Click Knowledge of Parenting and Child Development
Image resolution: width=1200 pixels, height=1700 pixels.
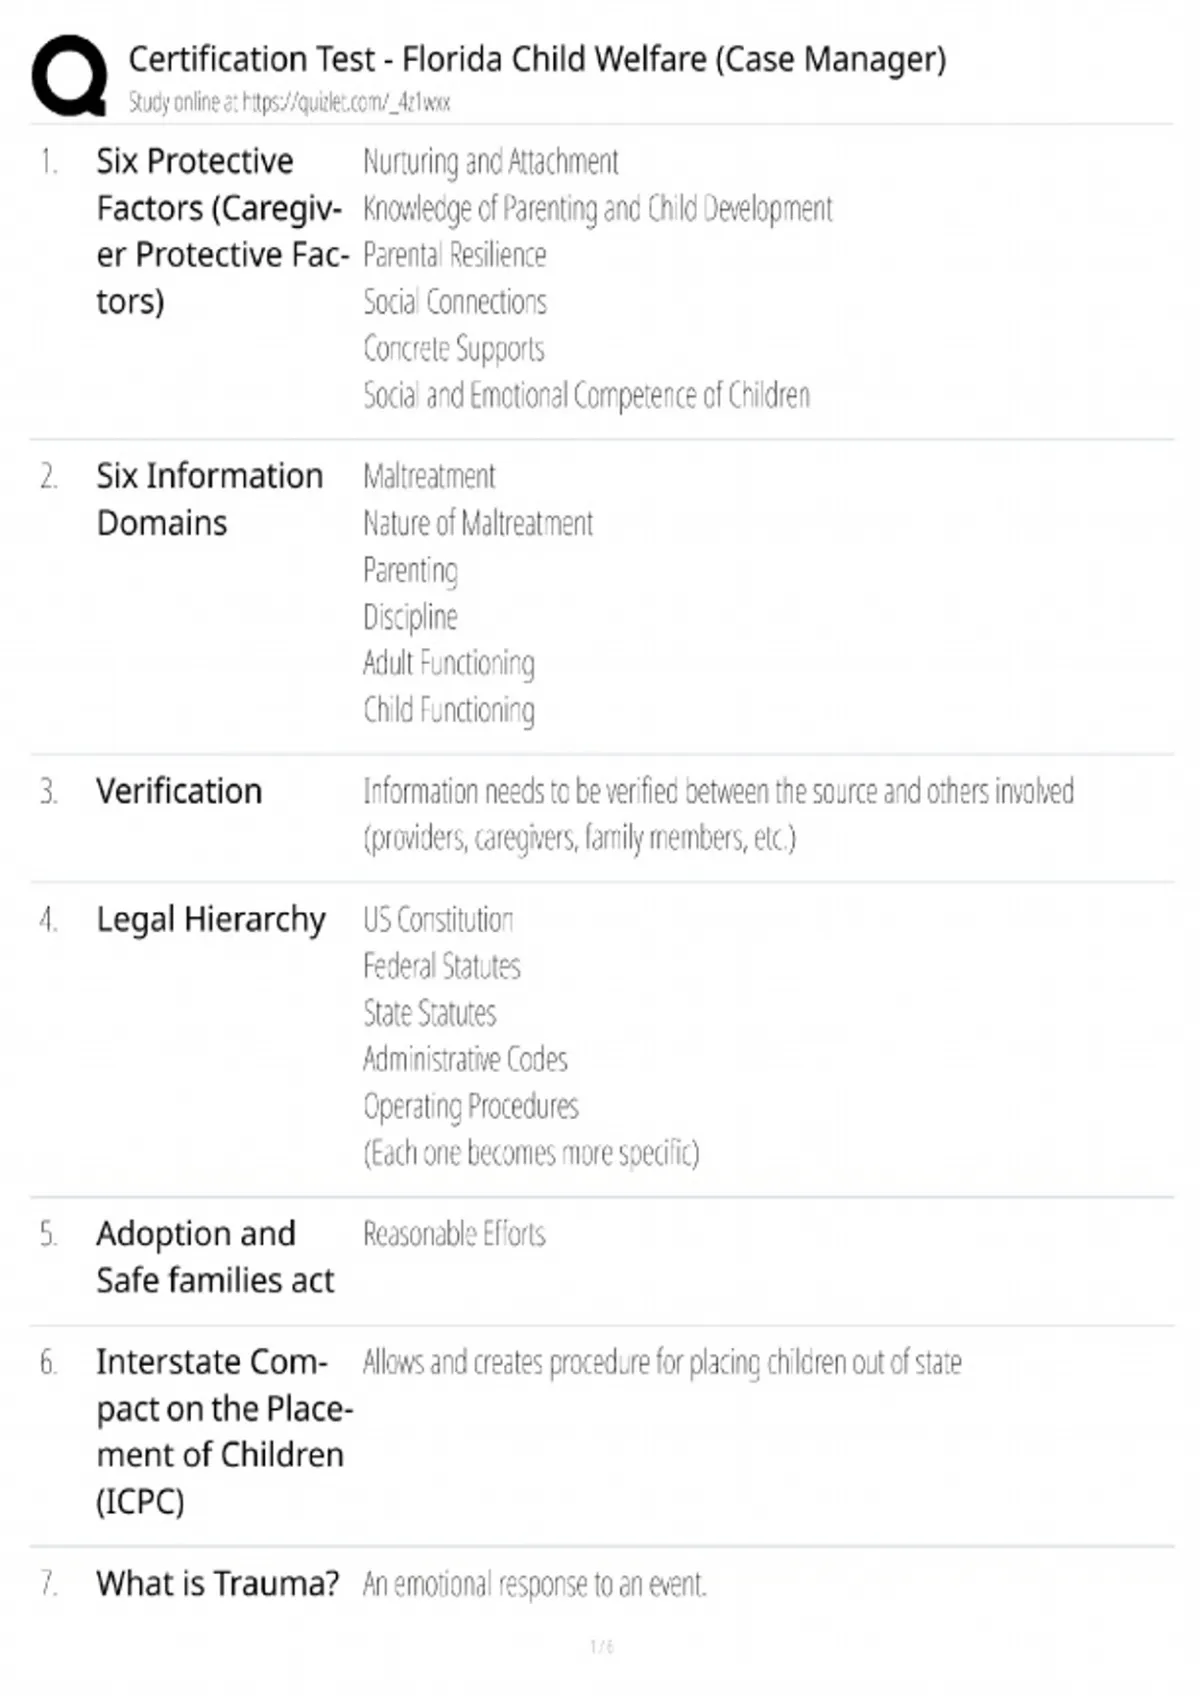point(597,209)
